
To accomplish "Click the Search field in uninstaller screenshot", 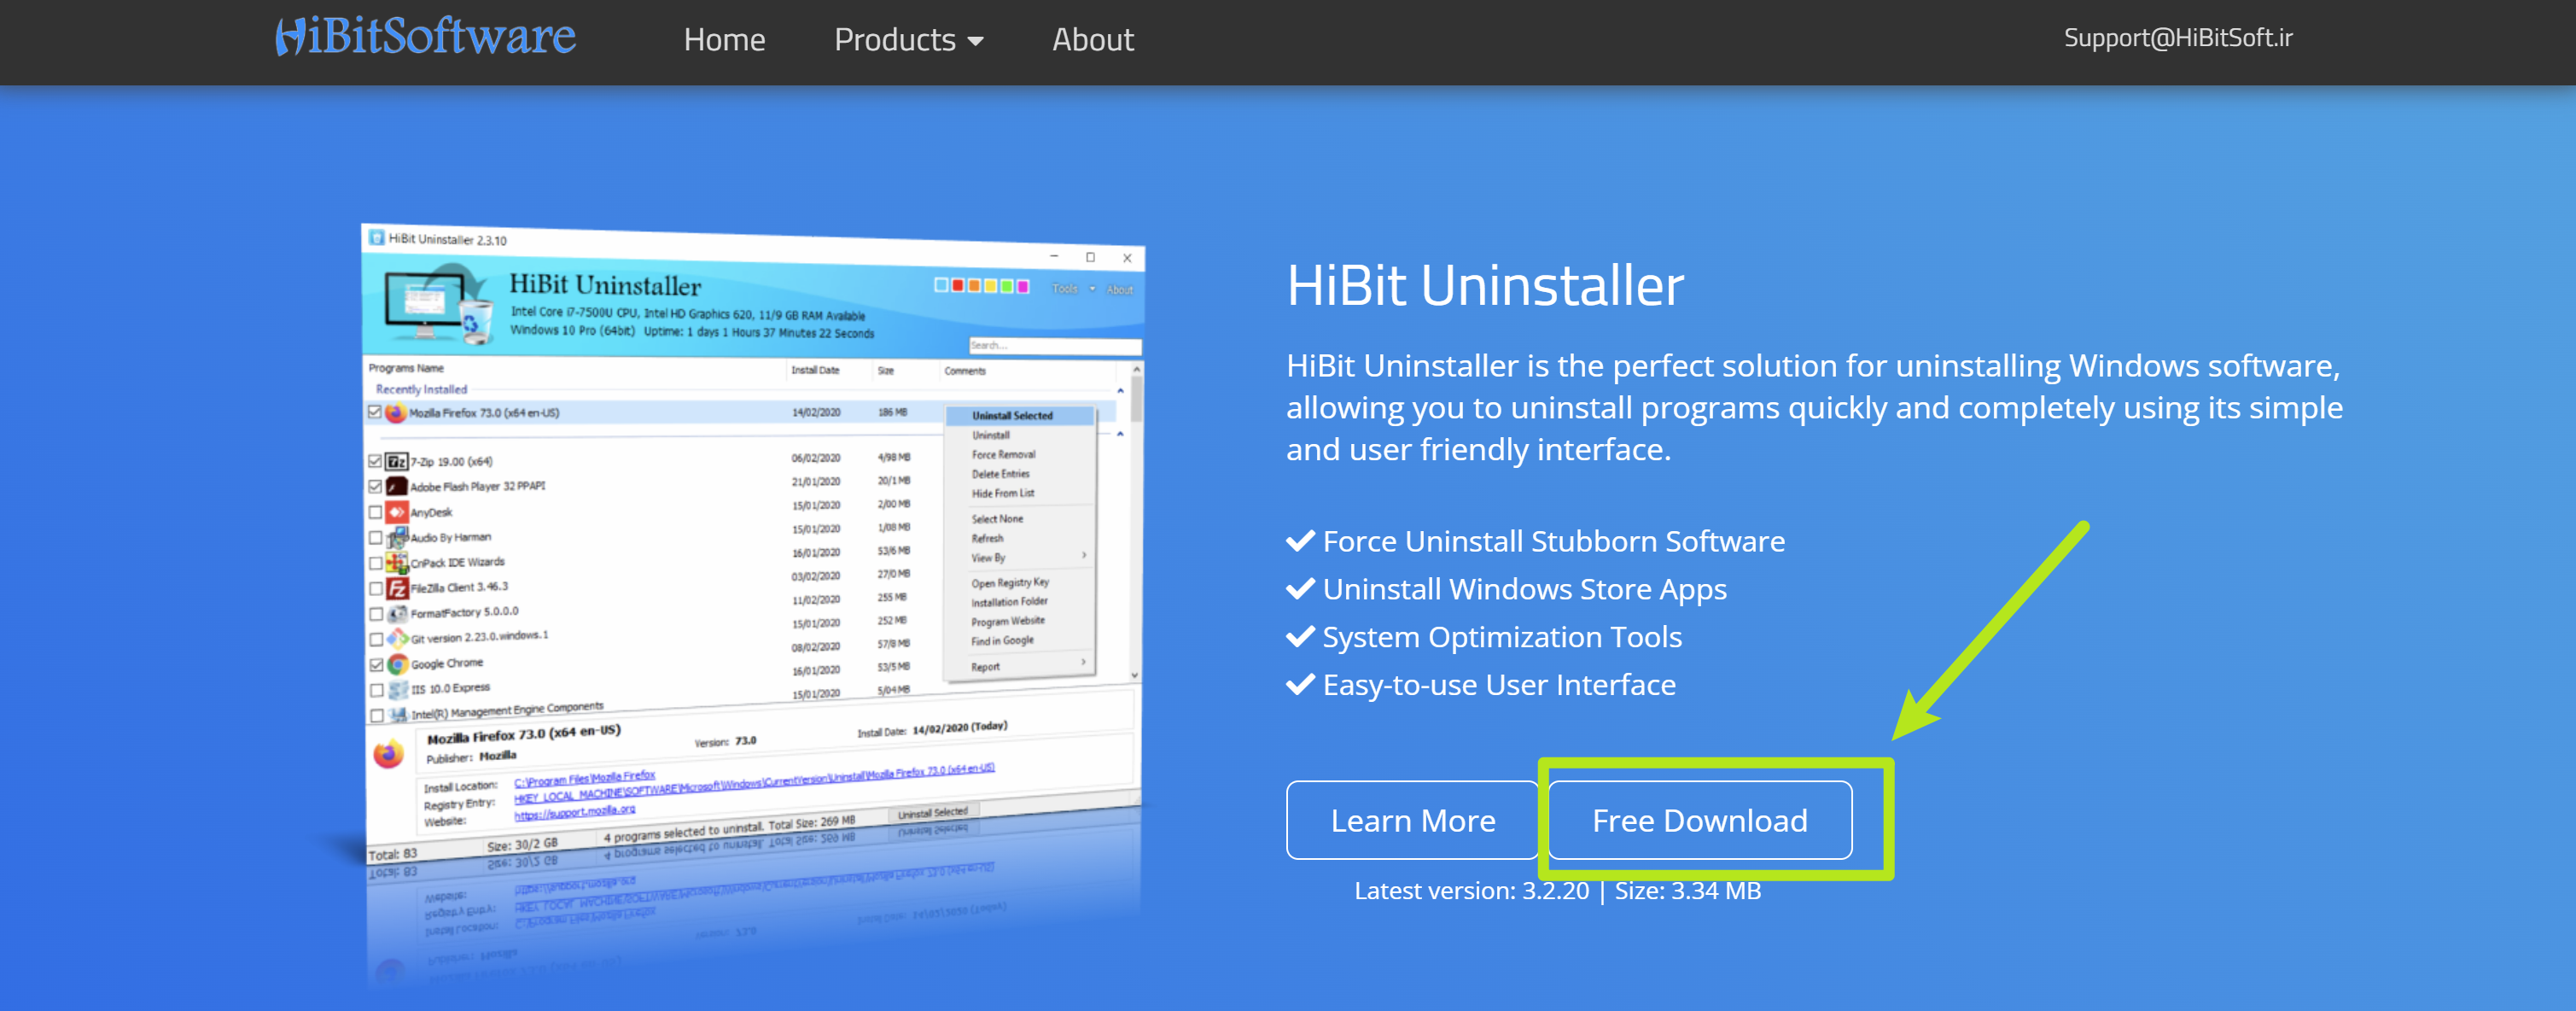I will (1054, 346).
